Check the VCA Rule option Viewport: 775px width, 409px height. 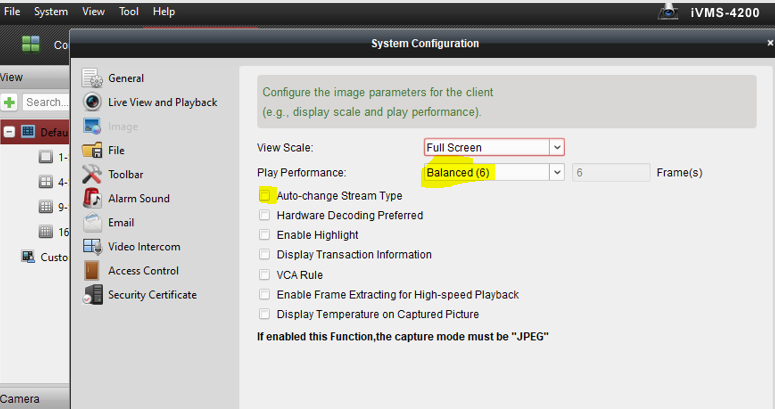(265, 275)
